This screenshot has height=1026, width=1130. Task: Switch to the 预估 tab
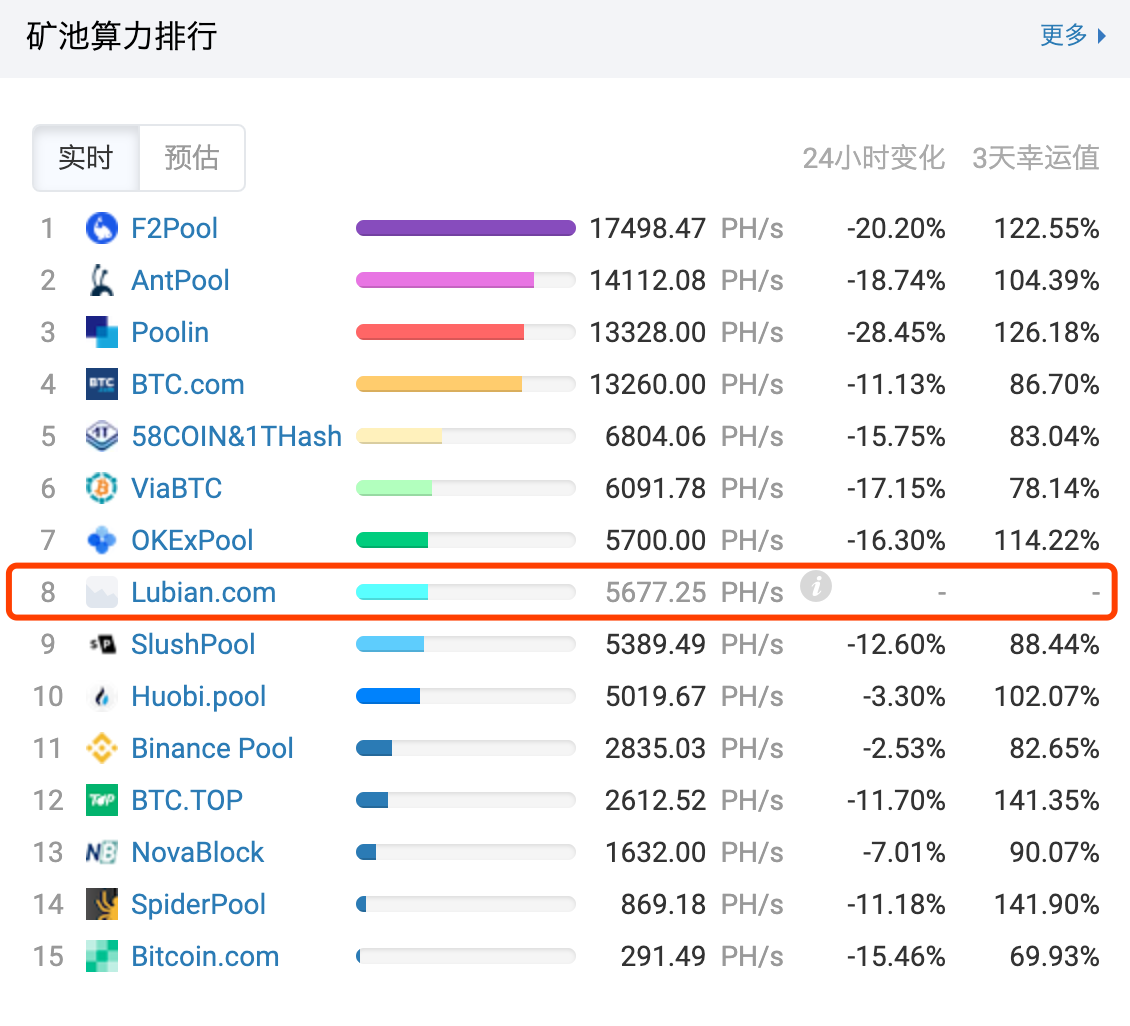(192, 157)
